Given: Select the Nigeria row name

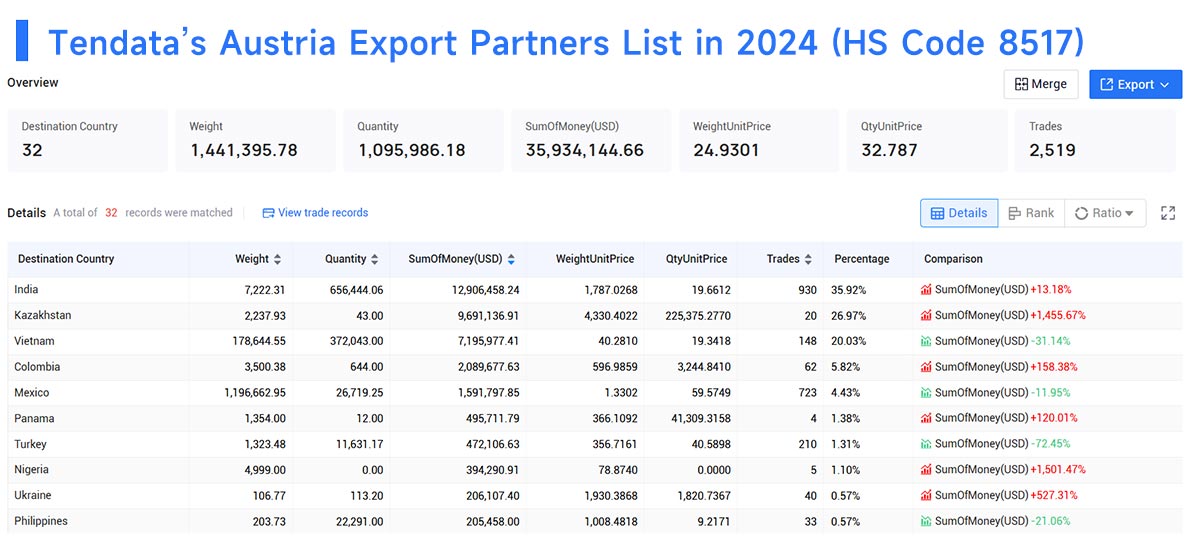Looking at the screenshot, I should (31, 469).
